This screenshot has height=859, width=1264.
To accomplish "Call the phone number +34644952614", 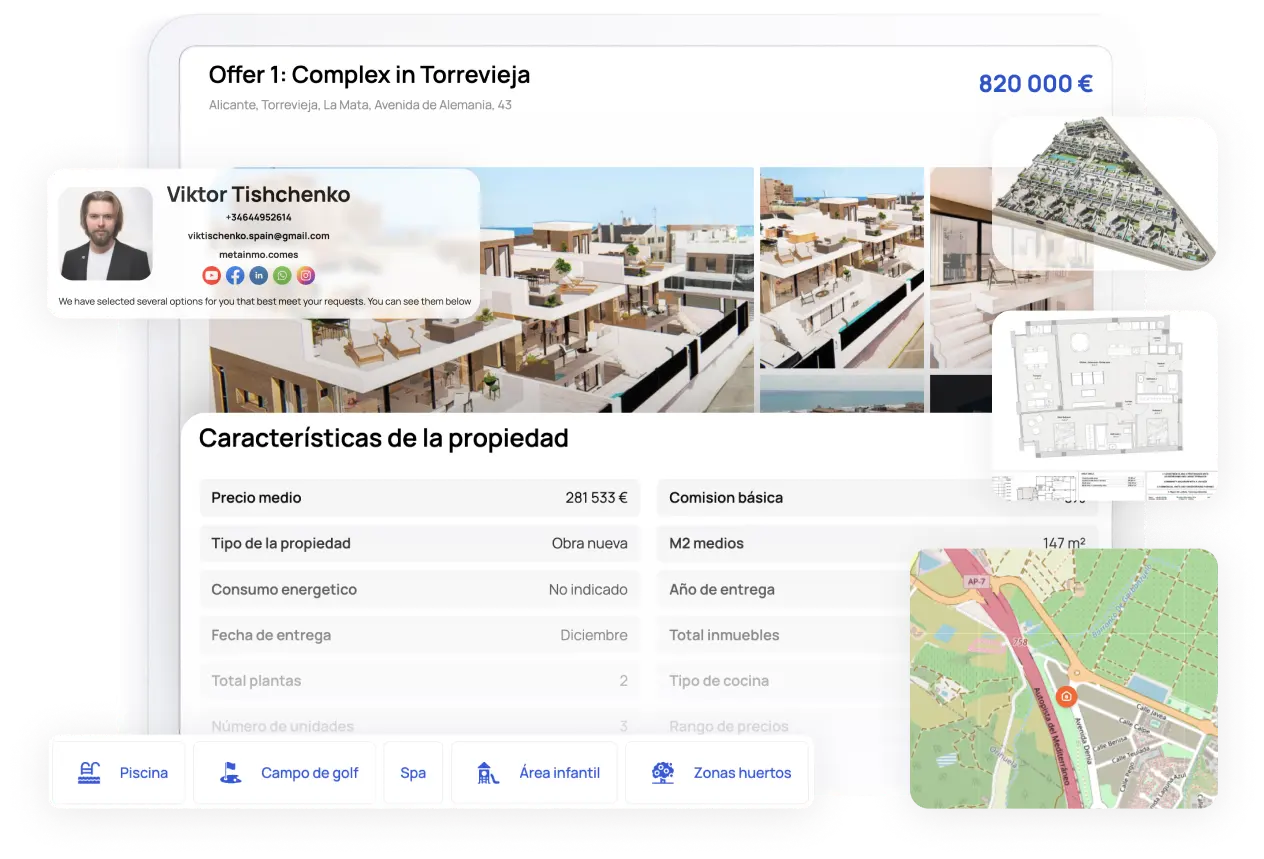I will [258, 217].
